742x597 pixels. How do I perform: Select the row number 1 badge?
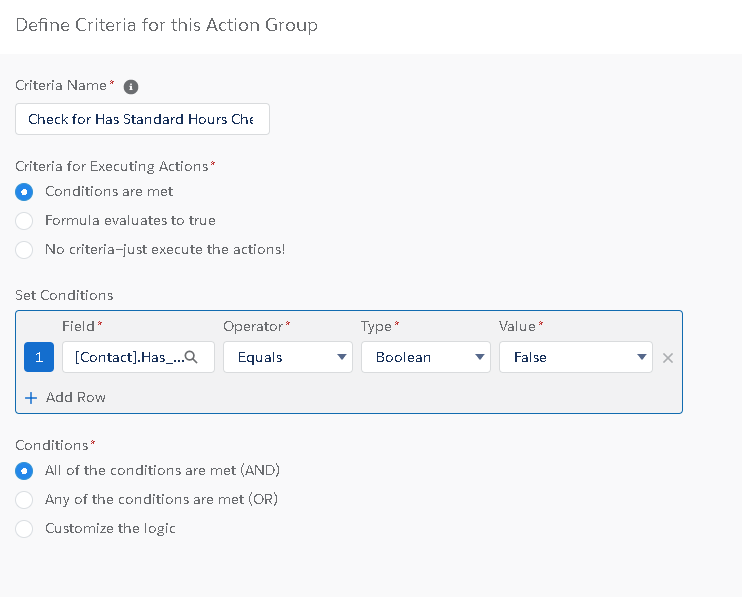pyautogui.click(x=39, y=357)
